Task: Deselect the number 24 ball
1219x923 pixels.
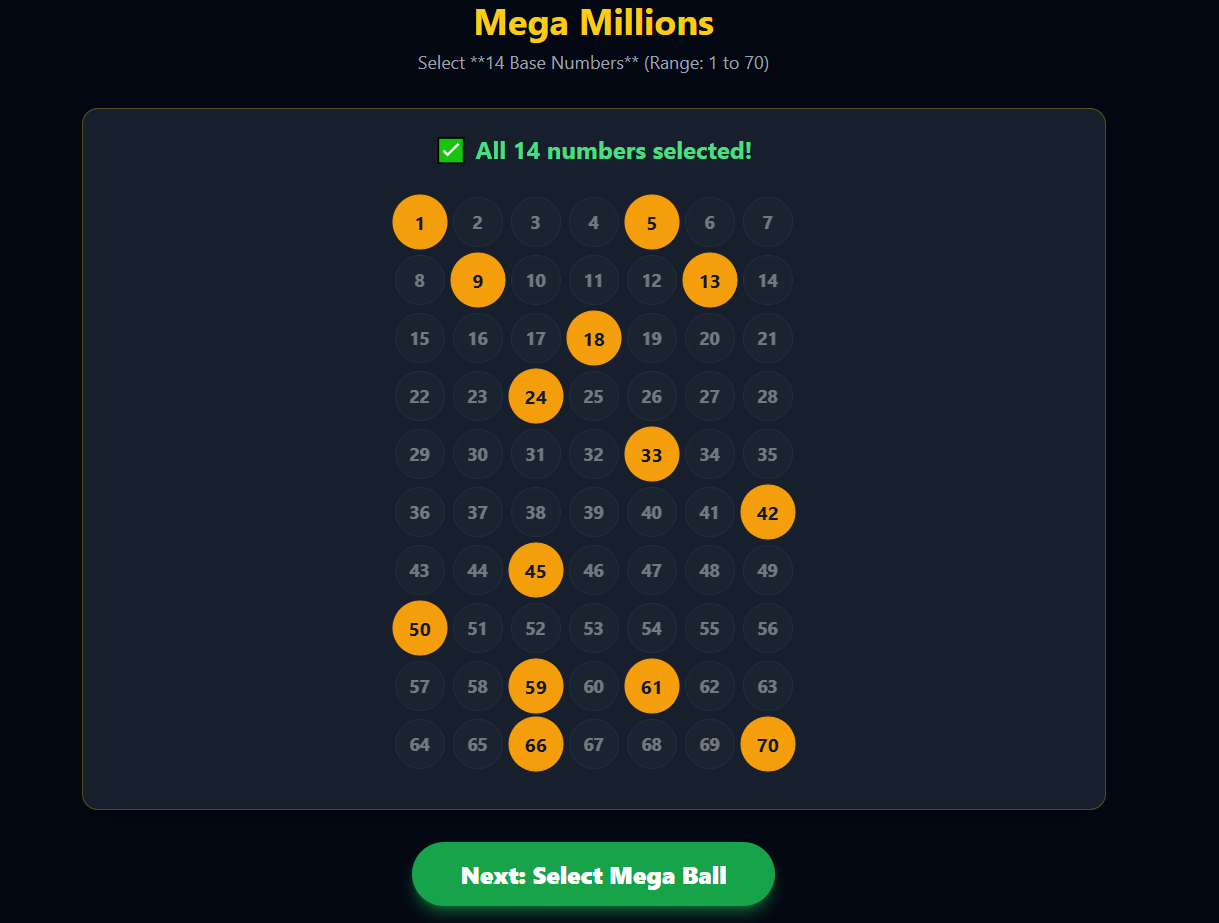Action: (535, 396)
